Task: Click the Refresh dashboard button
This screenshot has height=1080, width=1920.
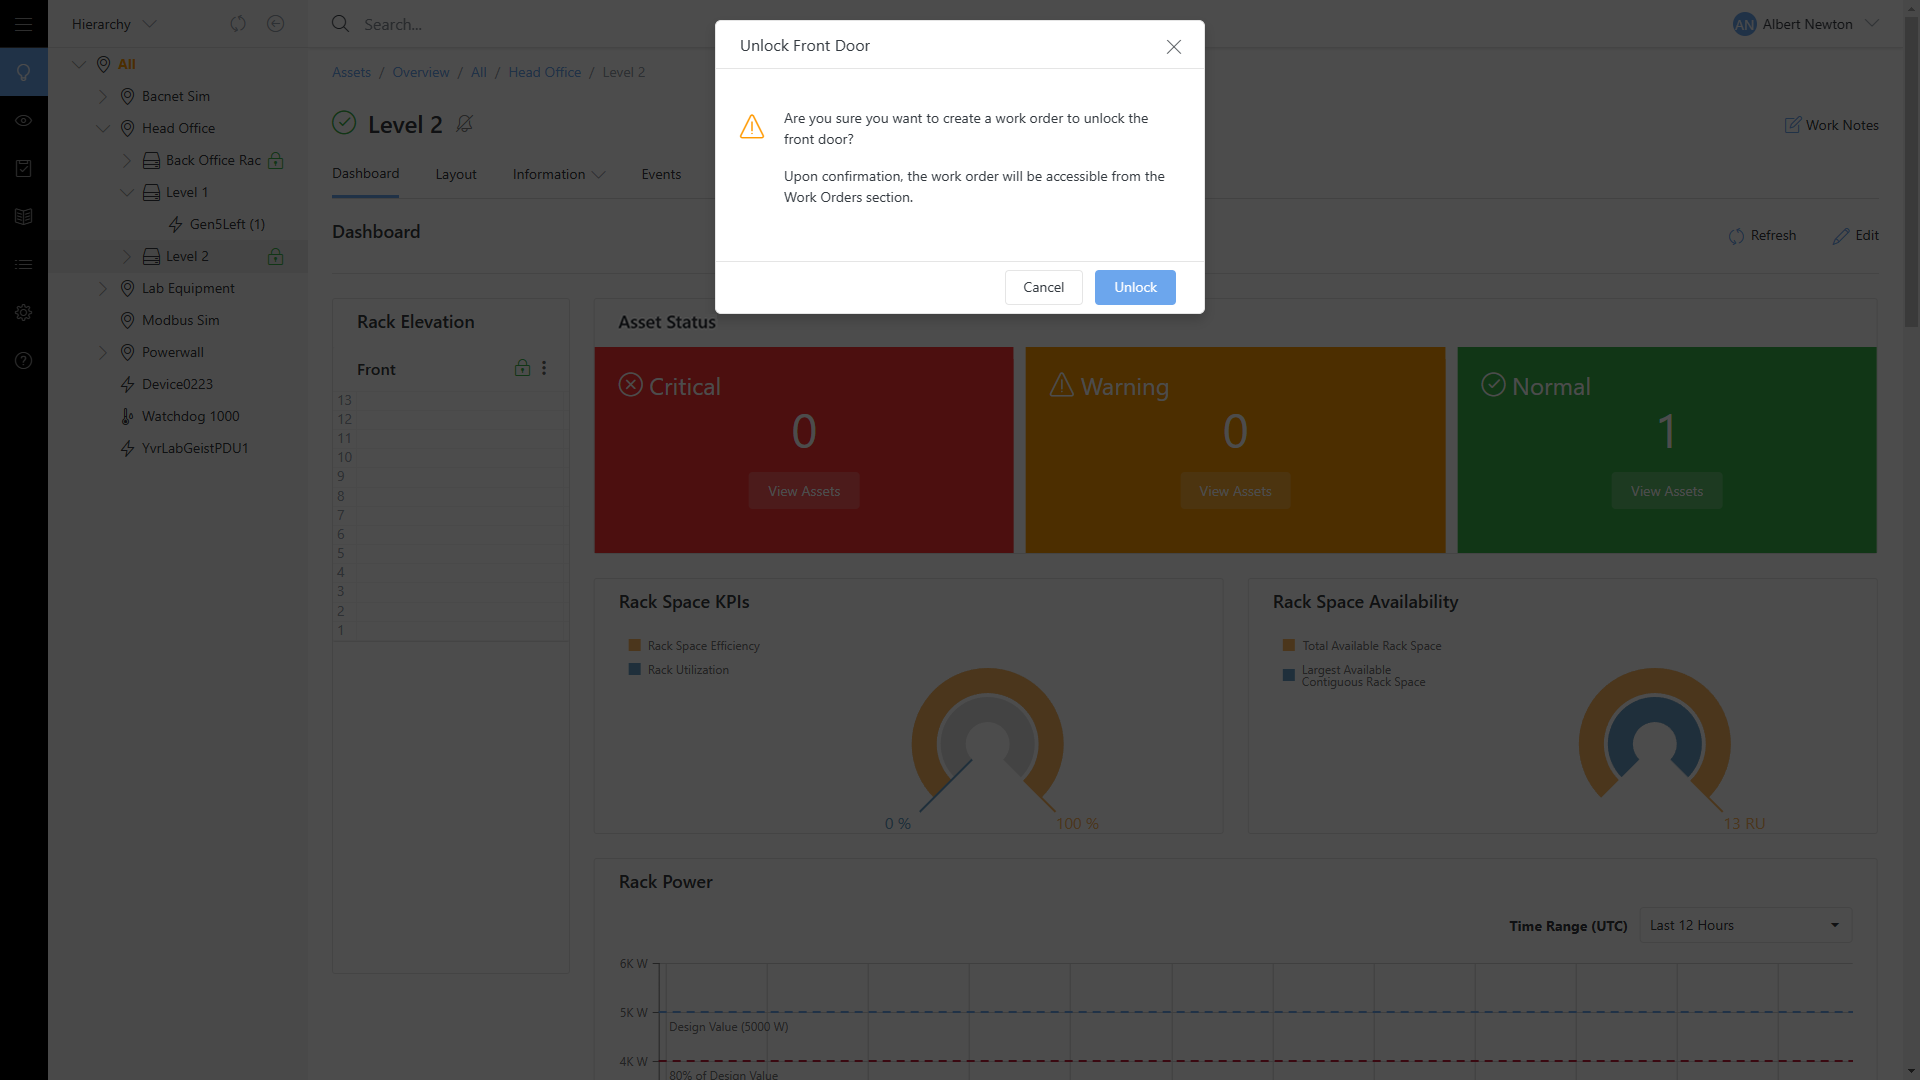Action: click(1762, 235)
